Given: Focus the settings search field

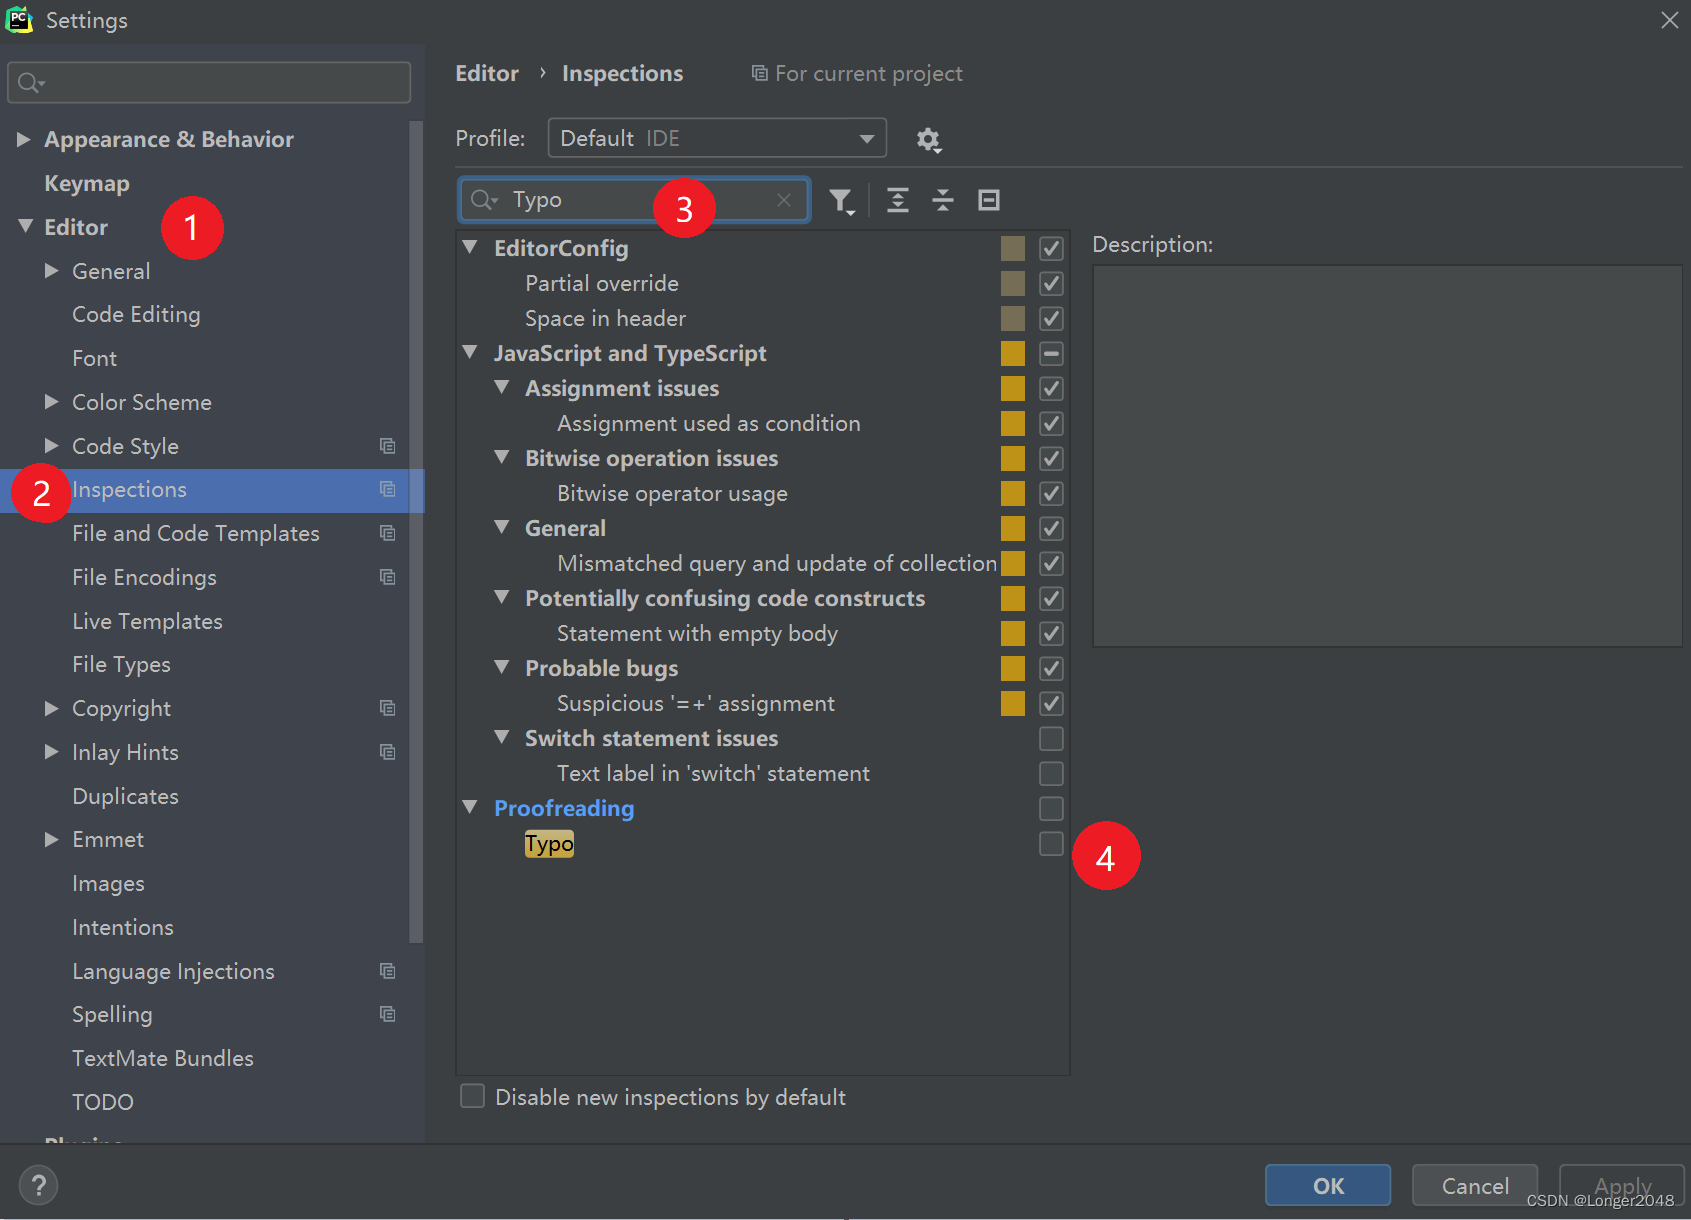Looking at the screenshot, I should (209, 83).
